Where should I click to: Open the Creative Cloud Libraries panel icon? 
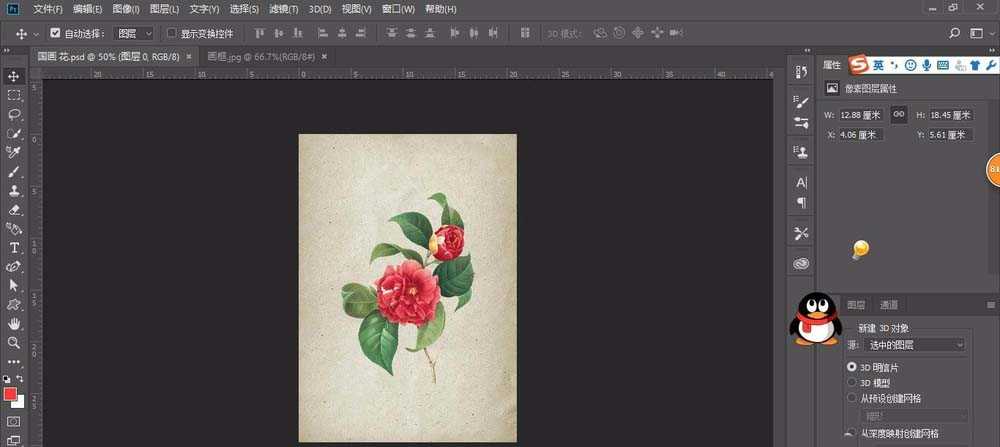[801, 264]
